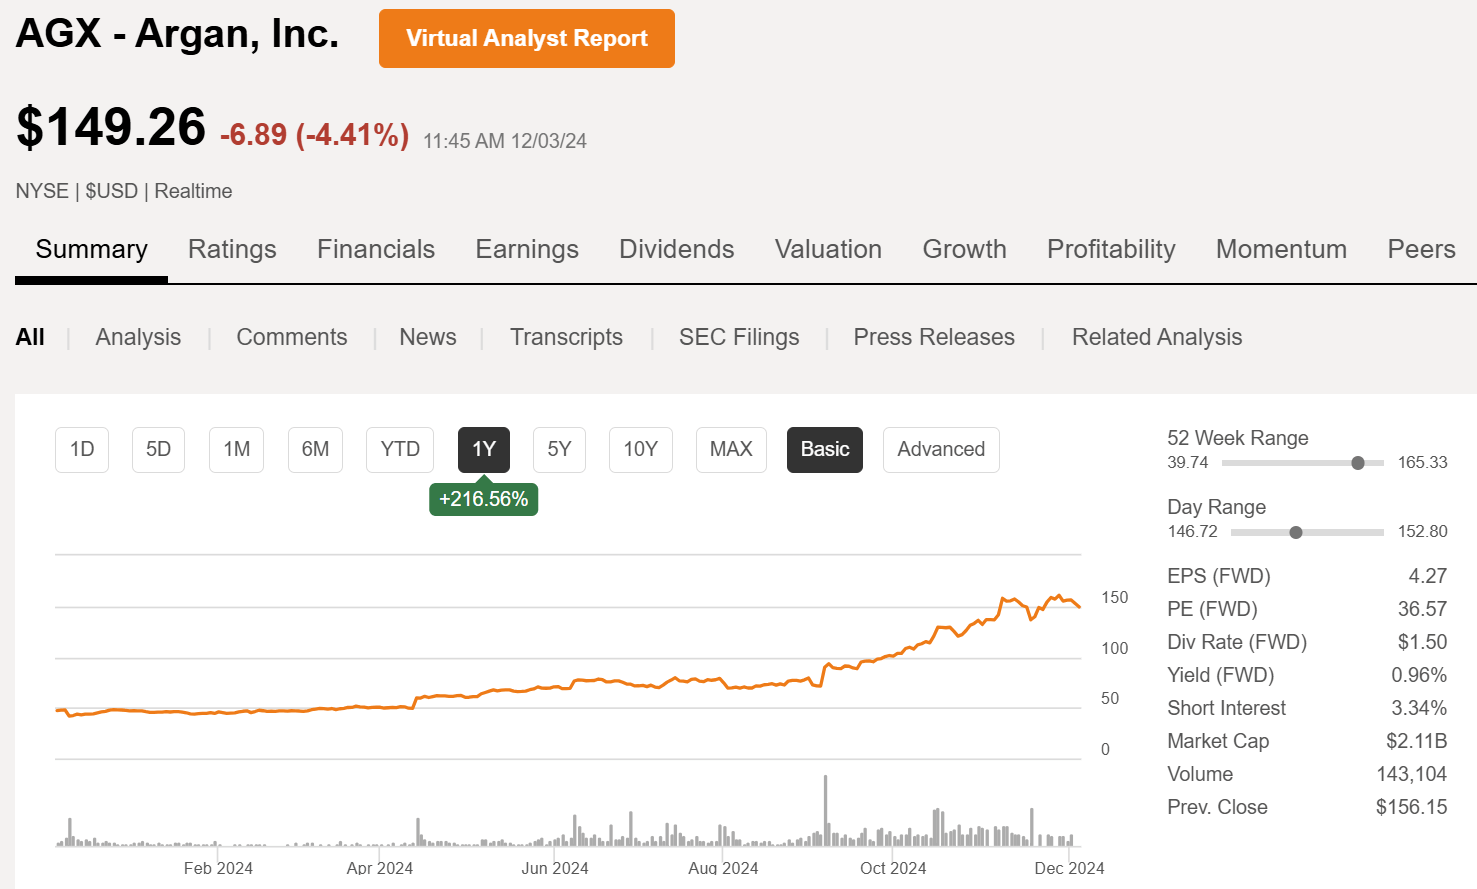Switch to the Ratings tab
1477x889 pixels.
pyautogui.click(x=232, y=249)
